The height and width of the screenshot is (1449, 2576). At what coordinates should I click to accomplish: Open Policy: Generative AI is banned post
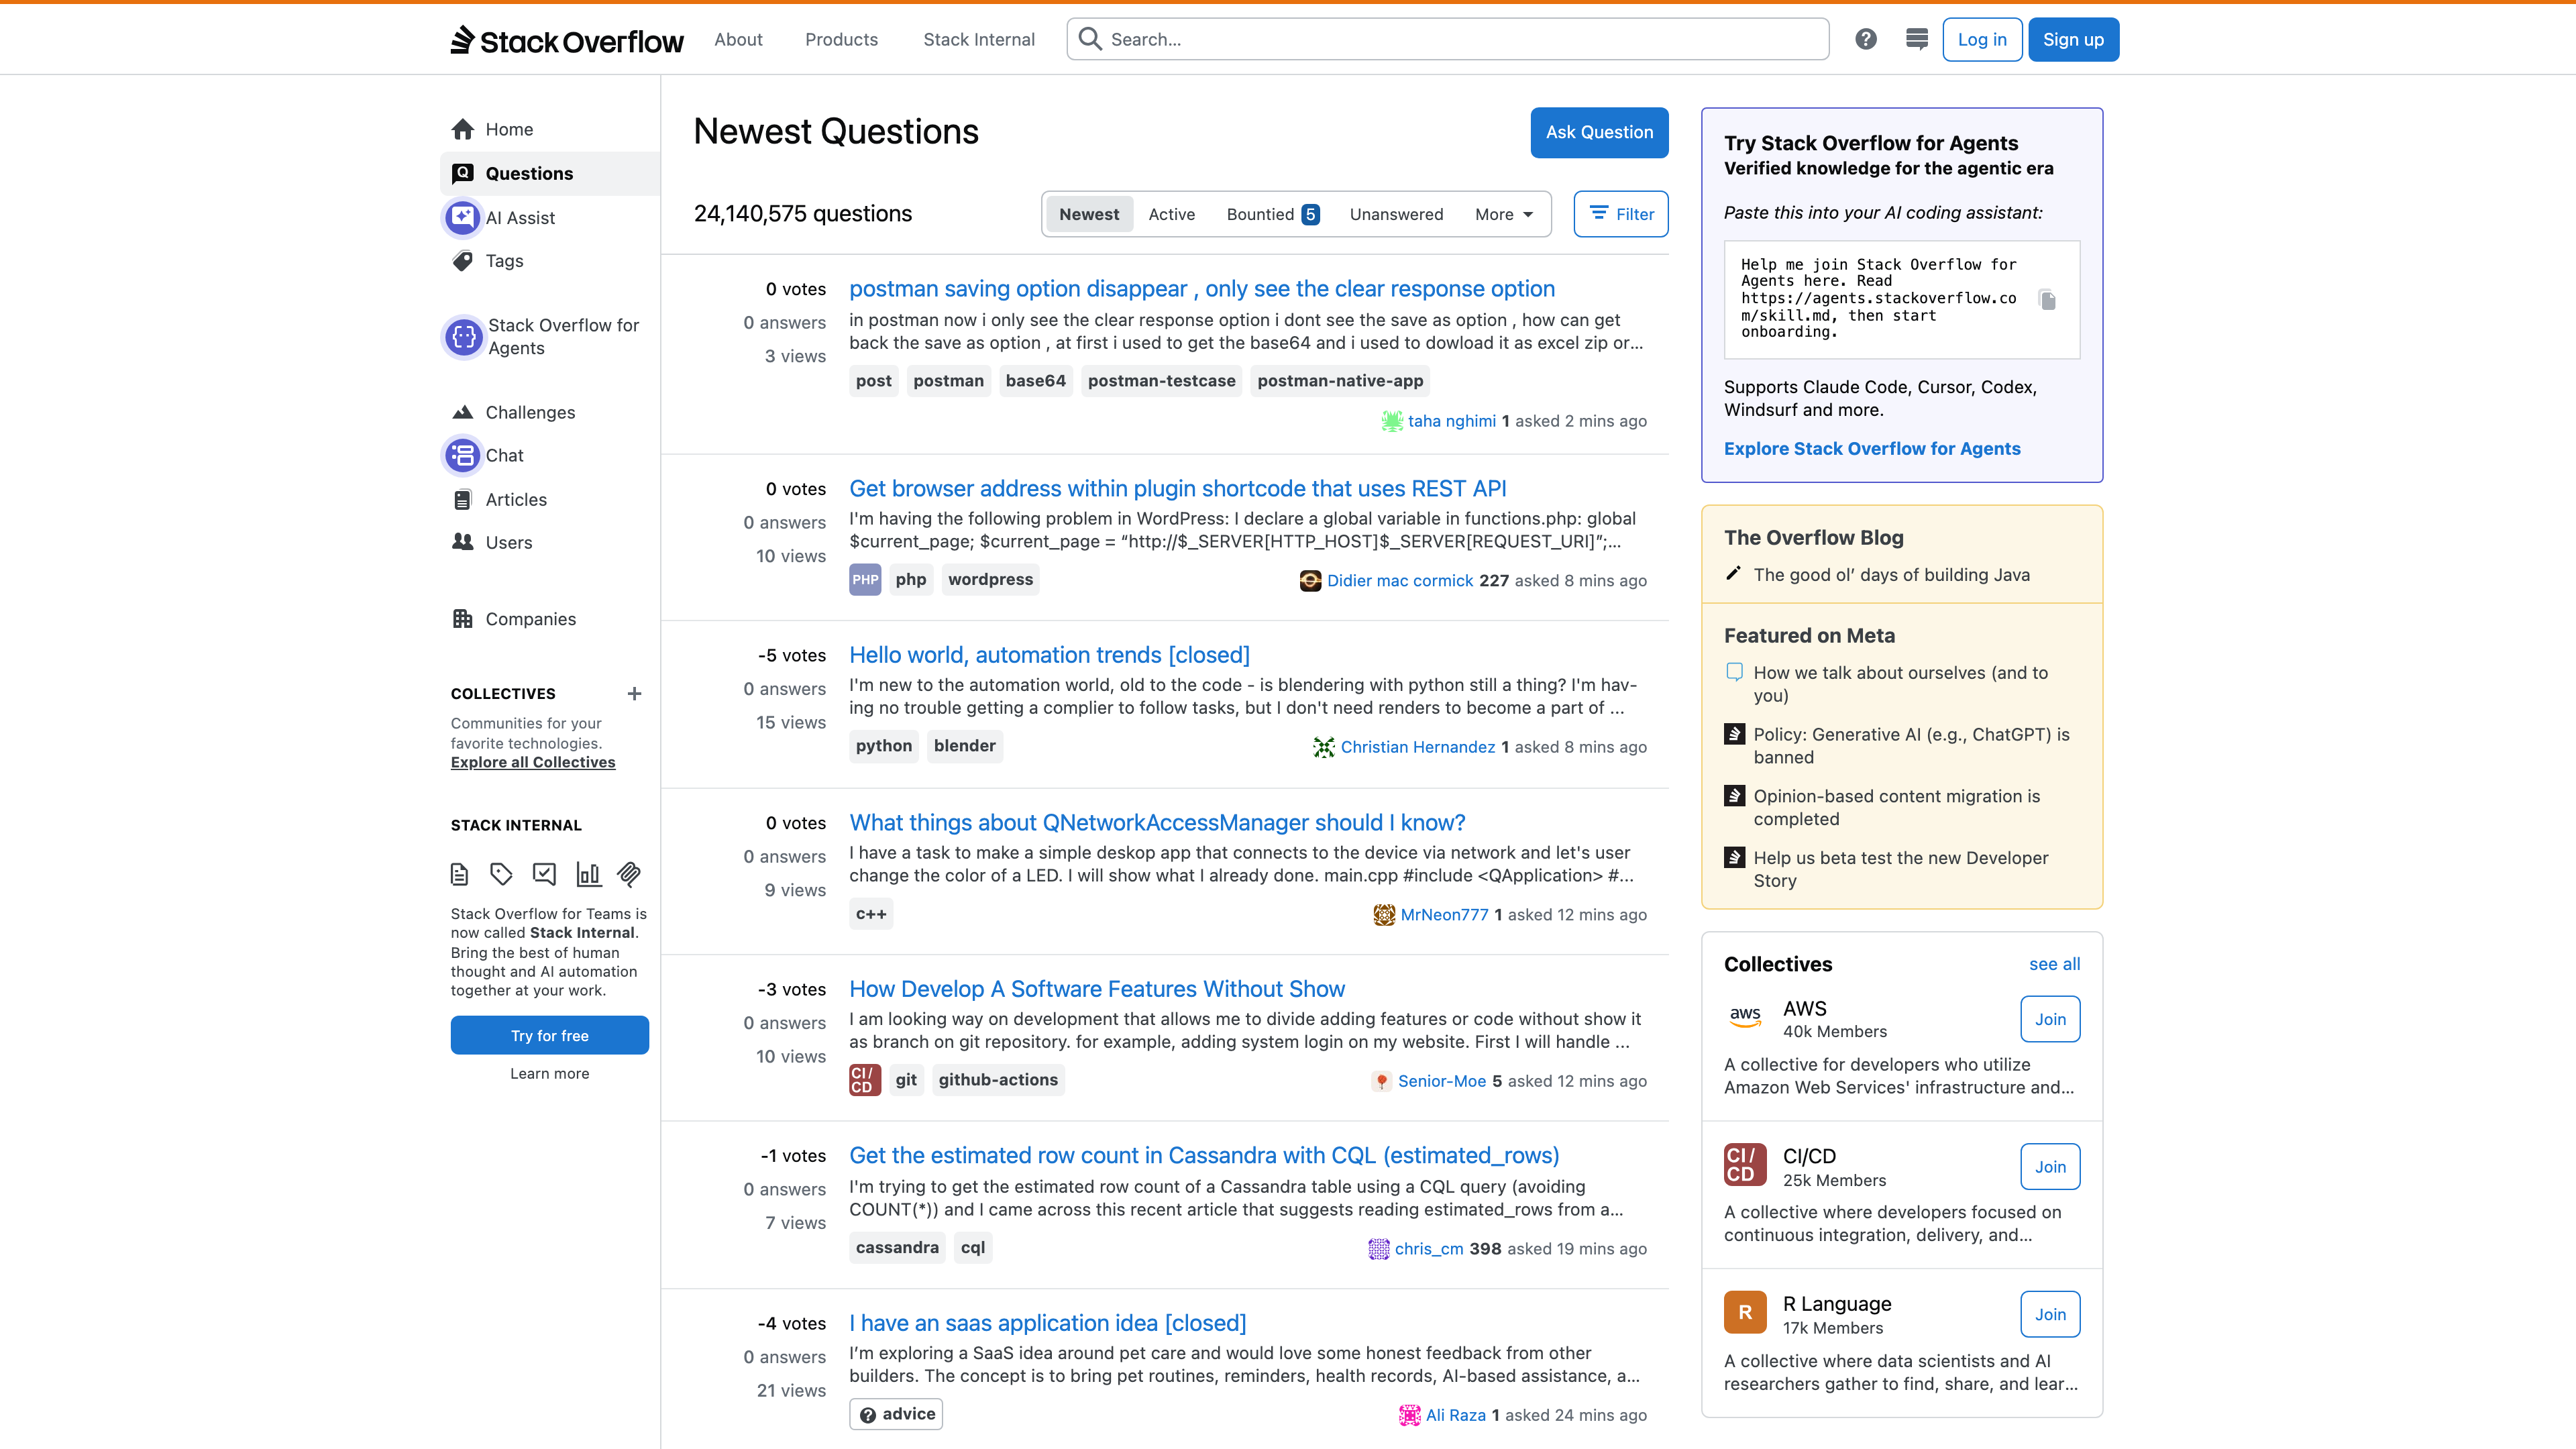point(1911,745)
